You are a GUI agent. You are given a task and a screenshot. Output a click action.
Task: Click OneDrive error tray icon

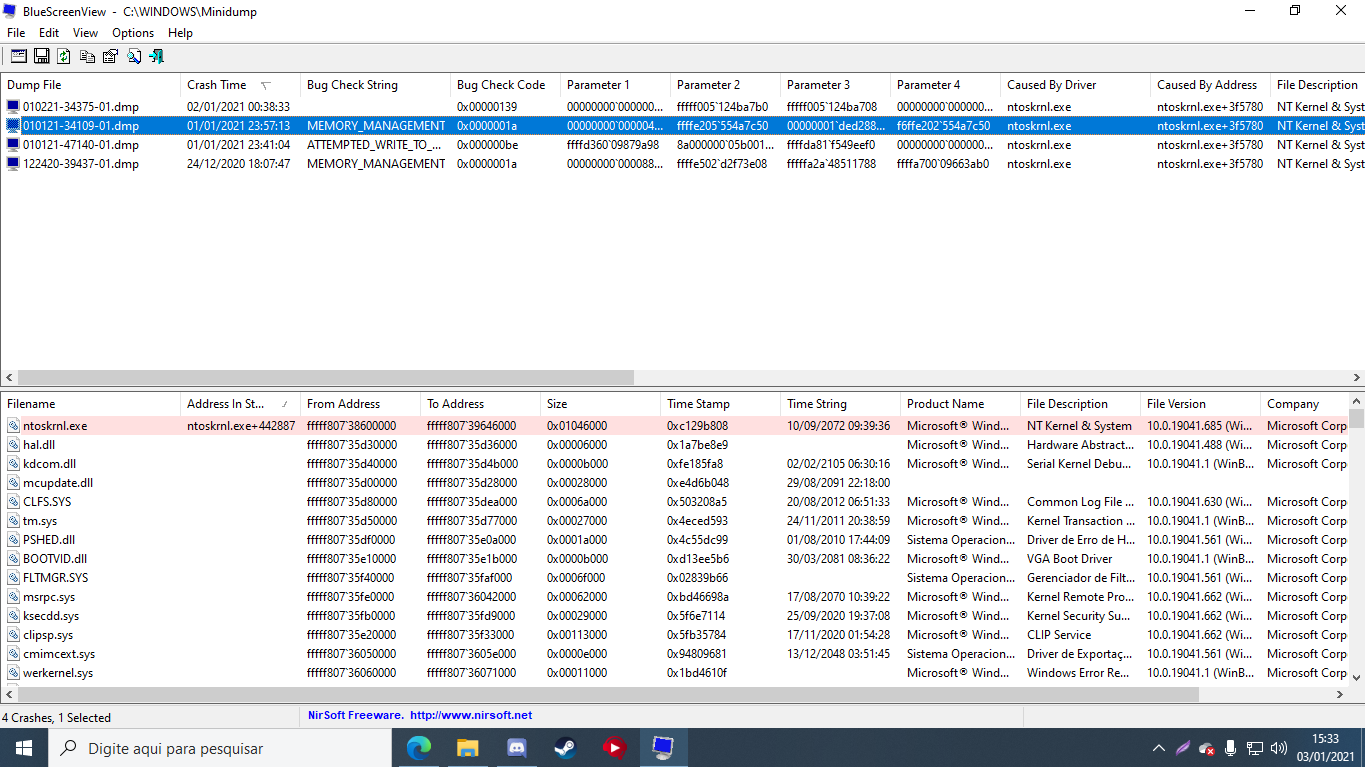coord(1207,748)
